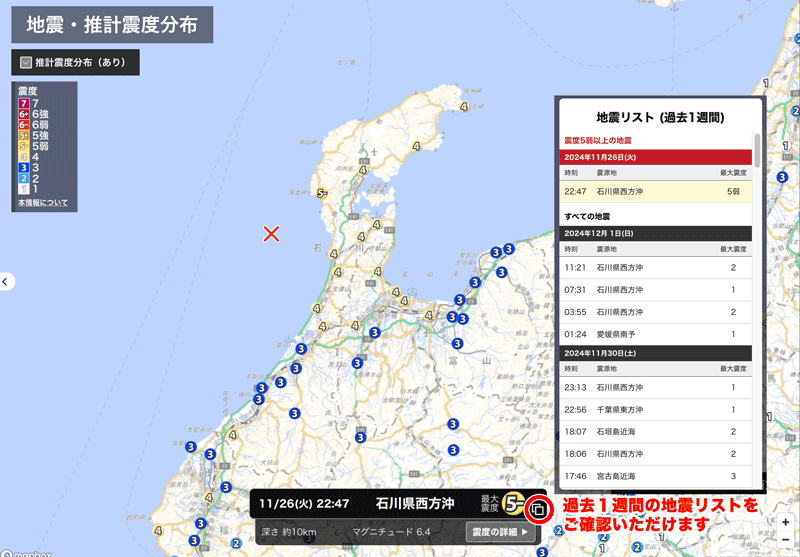Open the 本情報について link
800x557 pixels.
tap(43, 203)
